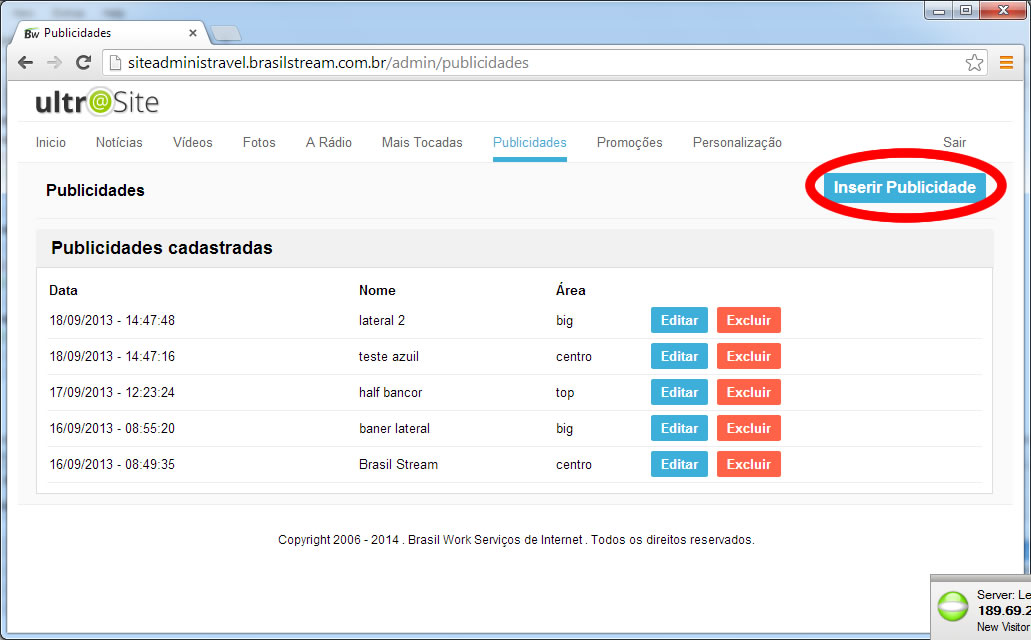The width and height of the screenshot is (1031, 640).
Task: Click the green server status icon
Action: point(952,606)
